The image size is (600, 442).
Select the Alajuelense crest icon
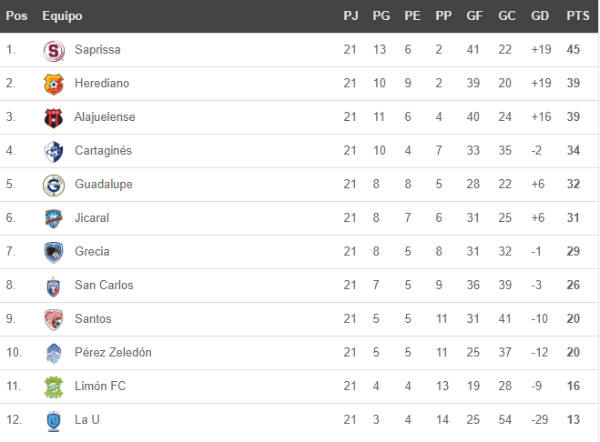click(54, 118)
